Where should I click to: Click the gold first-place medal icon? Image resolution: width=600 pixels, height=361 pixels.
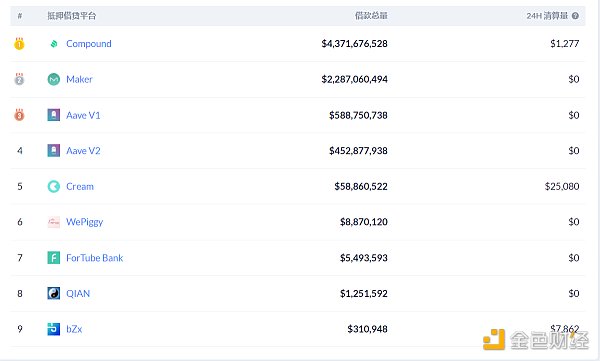pyautogui.click(x=19, y=44)
